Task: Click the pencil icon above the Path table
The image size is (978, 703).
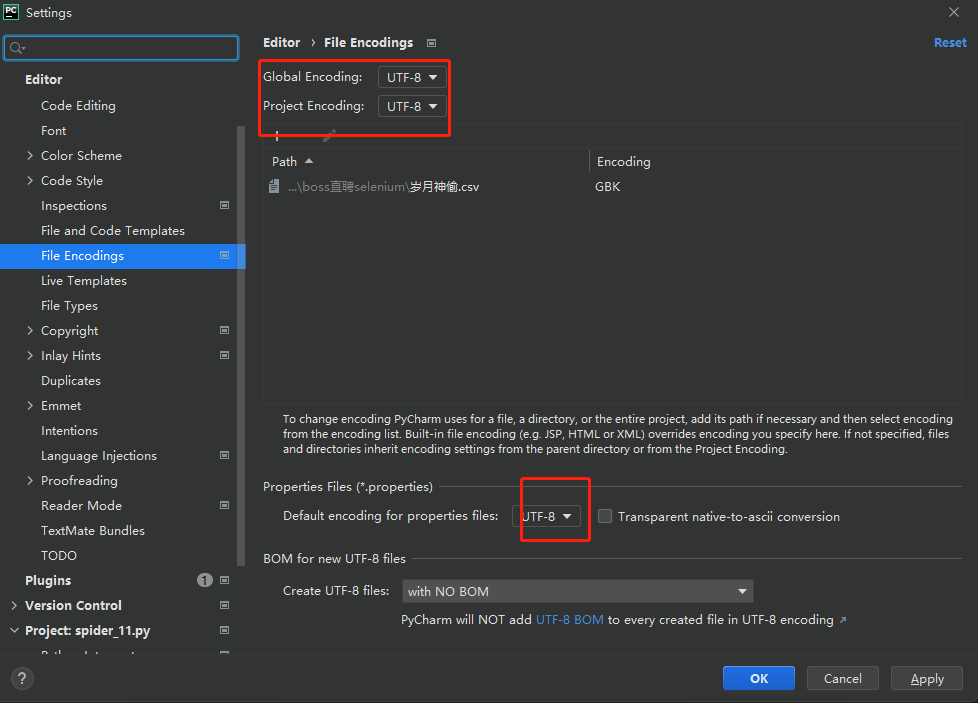Action: (330, 136)
